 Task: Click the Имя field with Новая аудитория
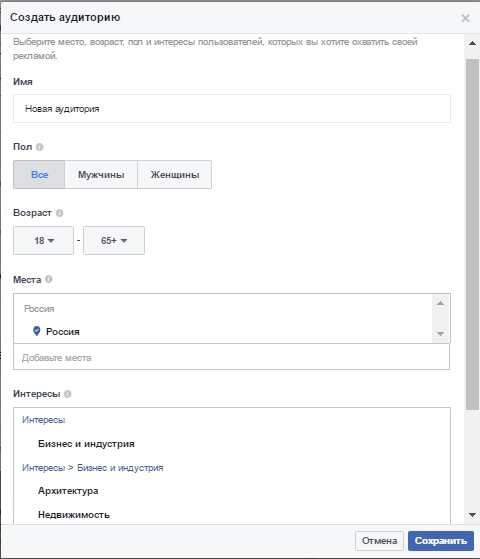(x=232, y=109)
